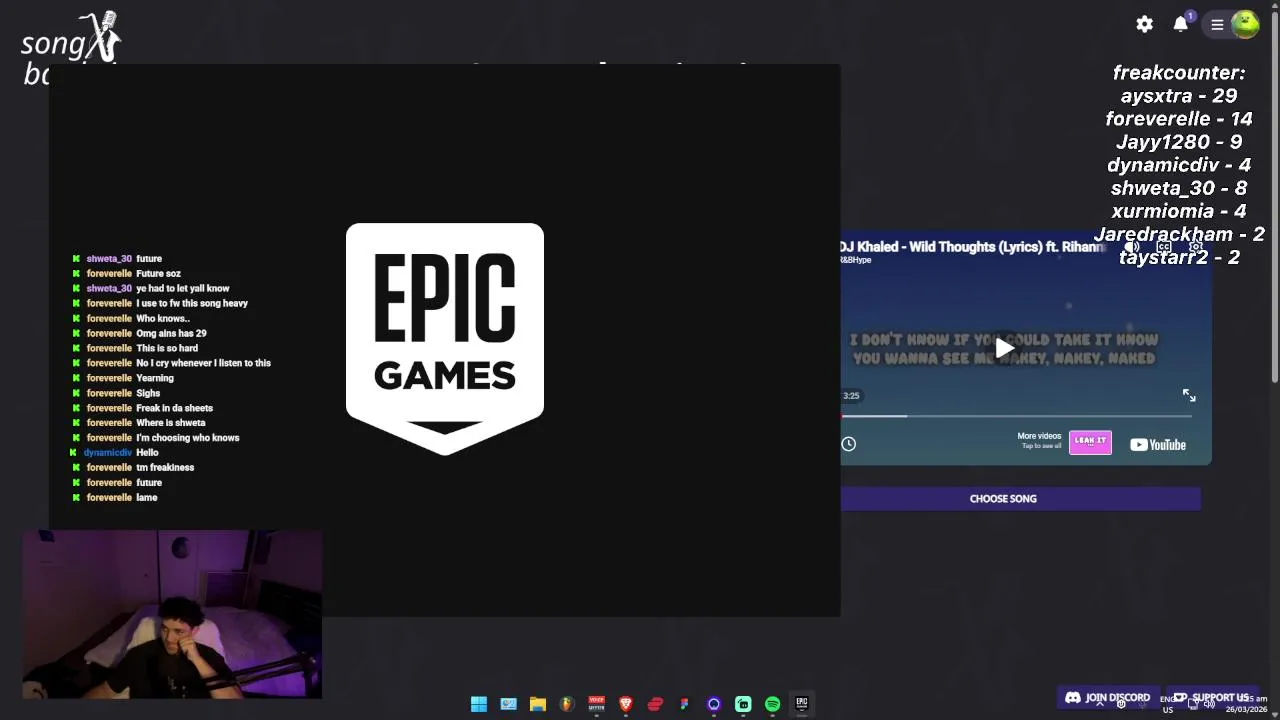The height and width of the screenshot is (720, 1280).
Task: Click chat message 'Where is shweta'
Action: point(138,423)
